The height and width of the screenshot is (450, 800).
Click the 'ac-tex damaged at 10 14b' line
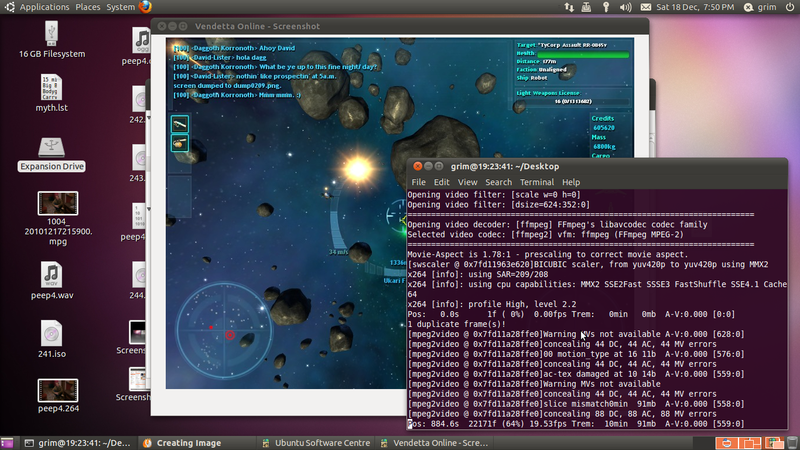(x=576, y=374)
